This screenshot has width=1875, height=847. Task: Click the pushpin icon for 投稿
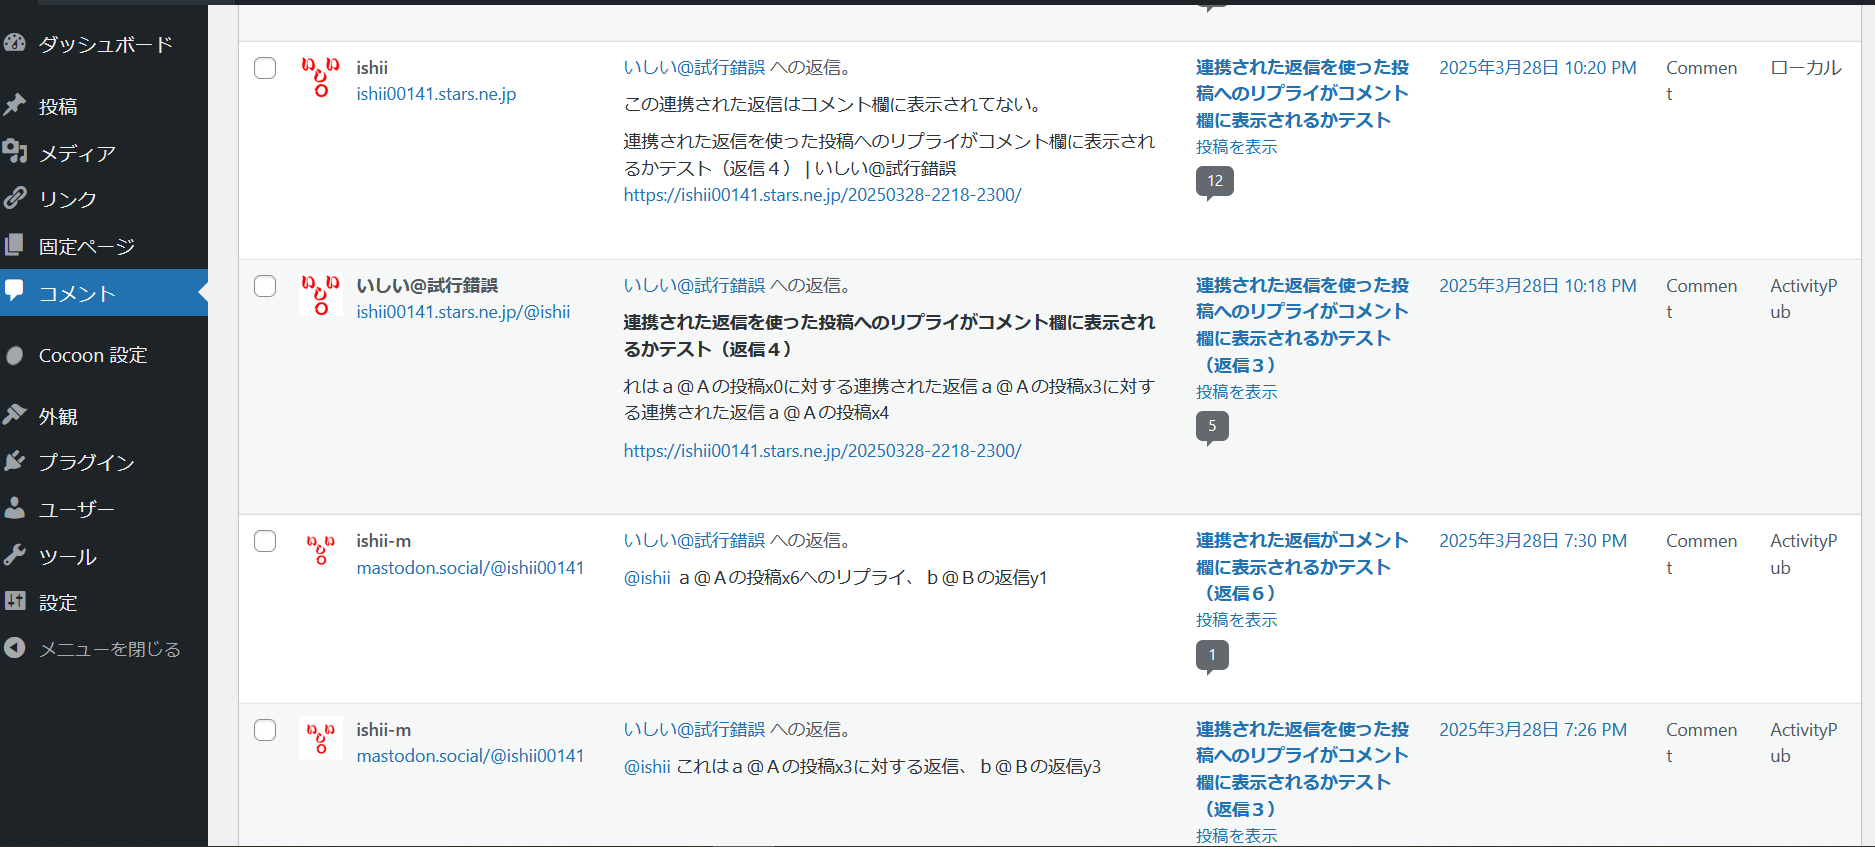click(15, 105)
